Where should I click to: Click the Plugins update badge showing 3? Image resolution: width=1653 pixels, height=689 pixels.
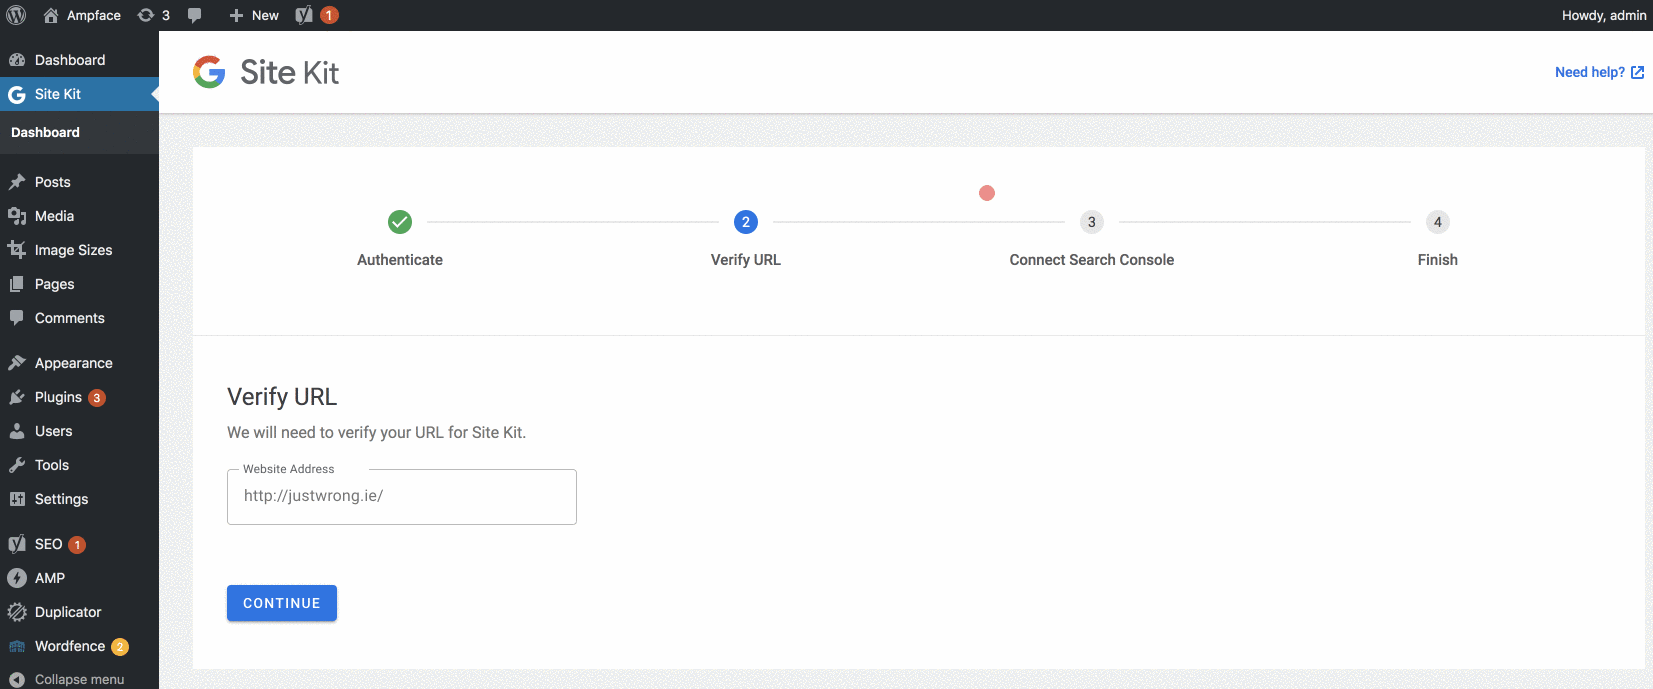coord(97,398)
